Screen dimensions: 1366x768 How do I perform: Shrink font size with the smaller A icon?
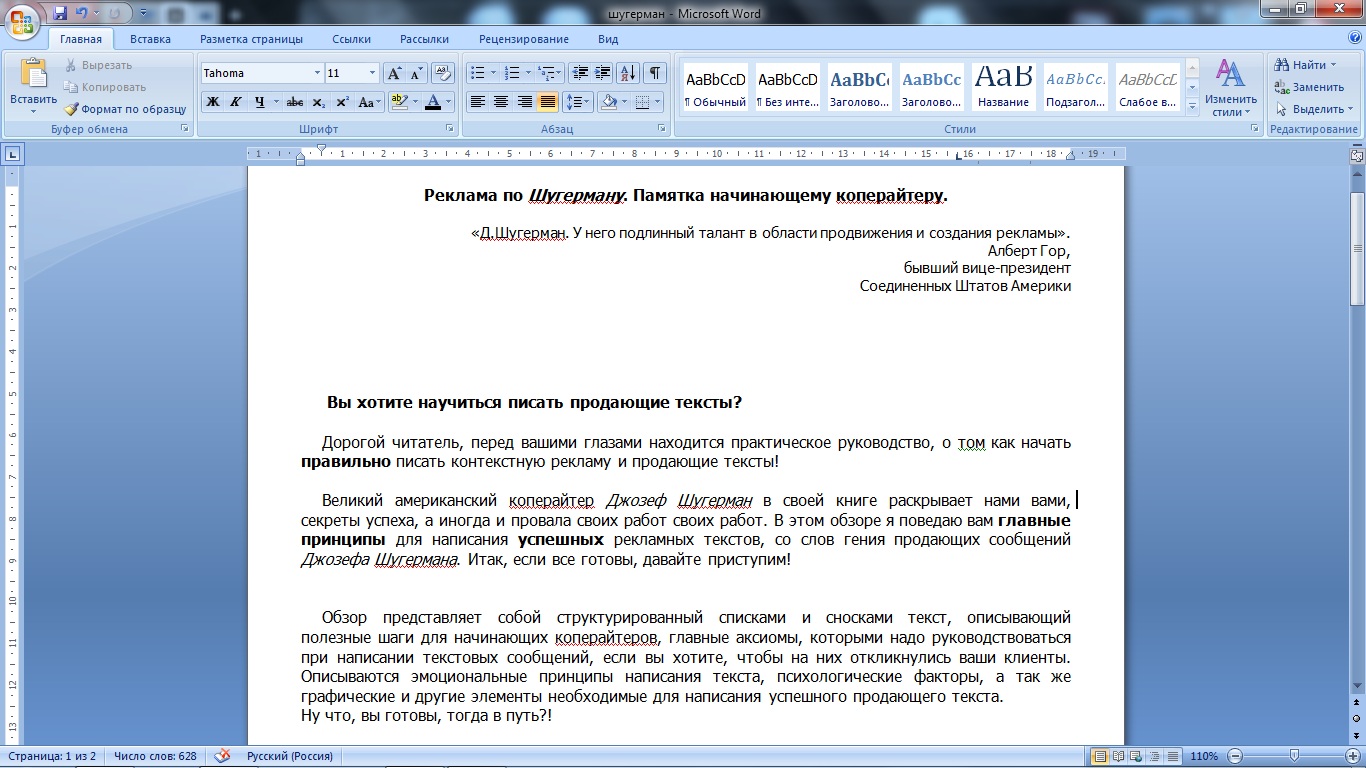[x=416, y=73]
